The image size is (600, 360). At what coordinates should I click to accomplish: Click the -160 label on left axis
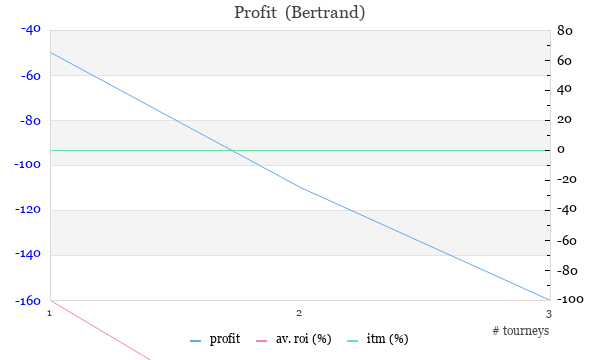coord(28,301)
